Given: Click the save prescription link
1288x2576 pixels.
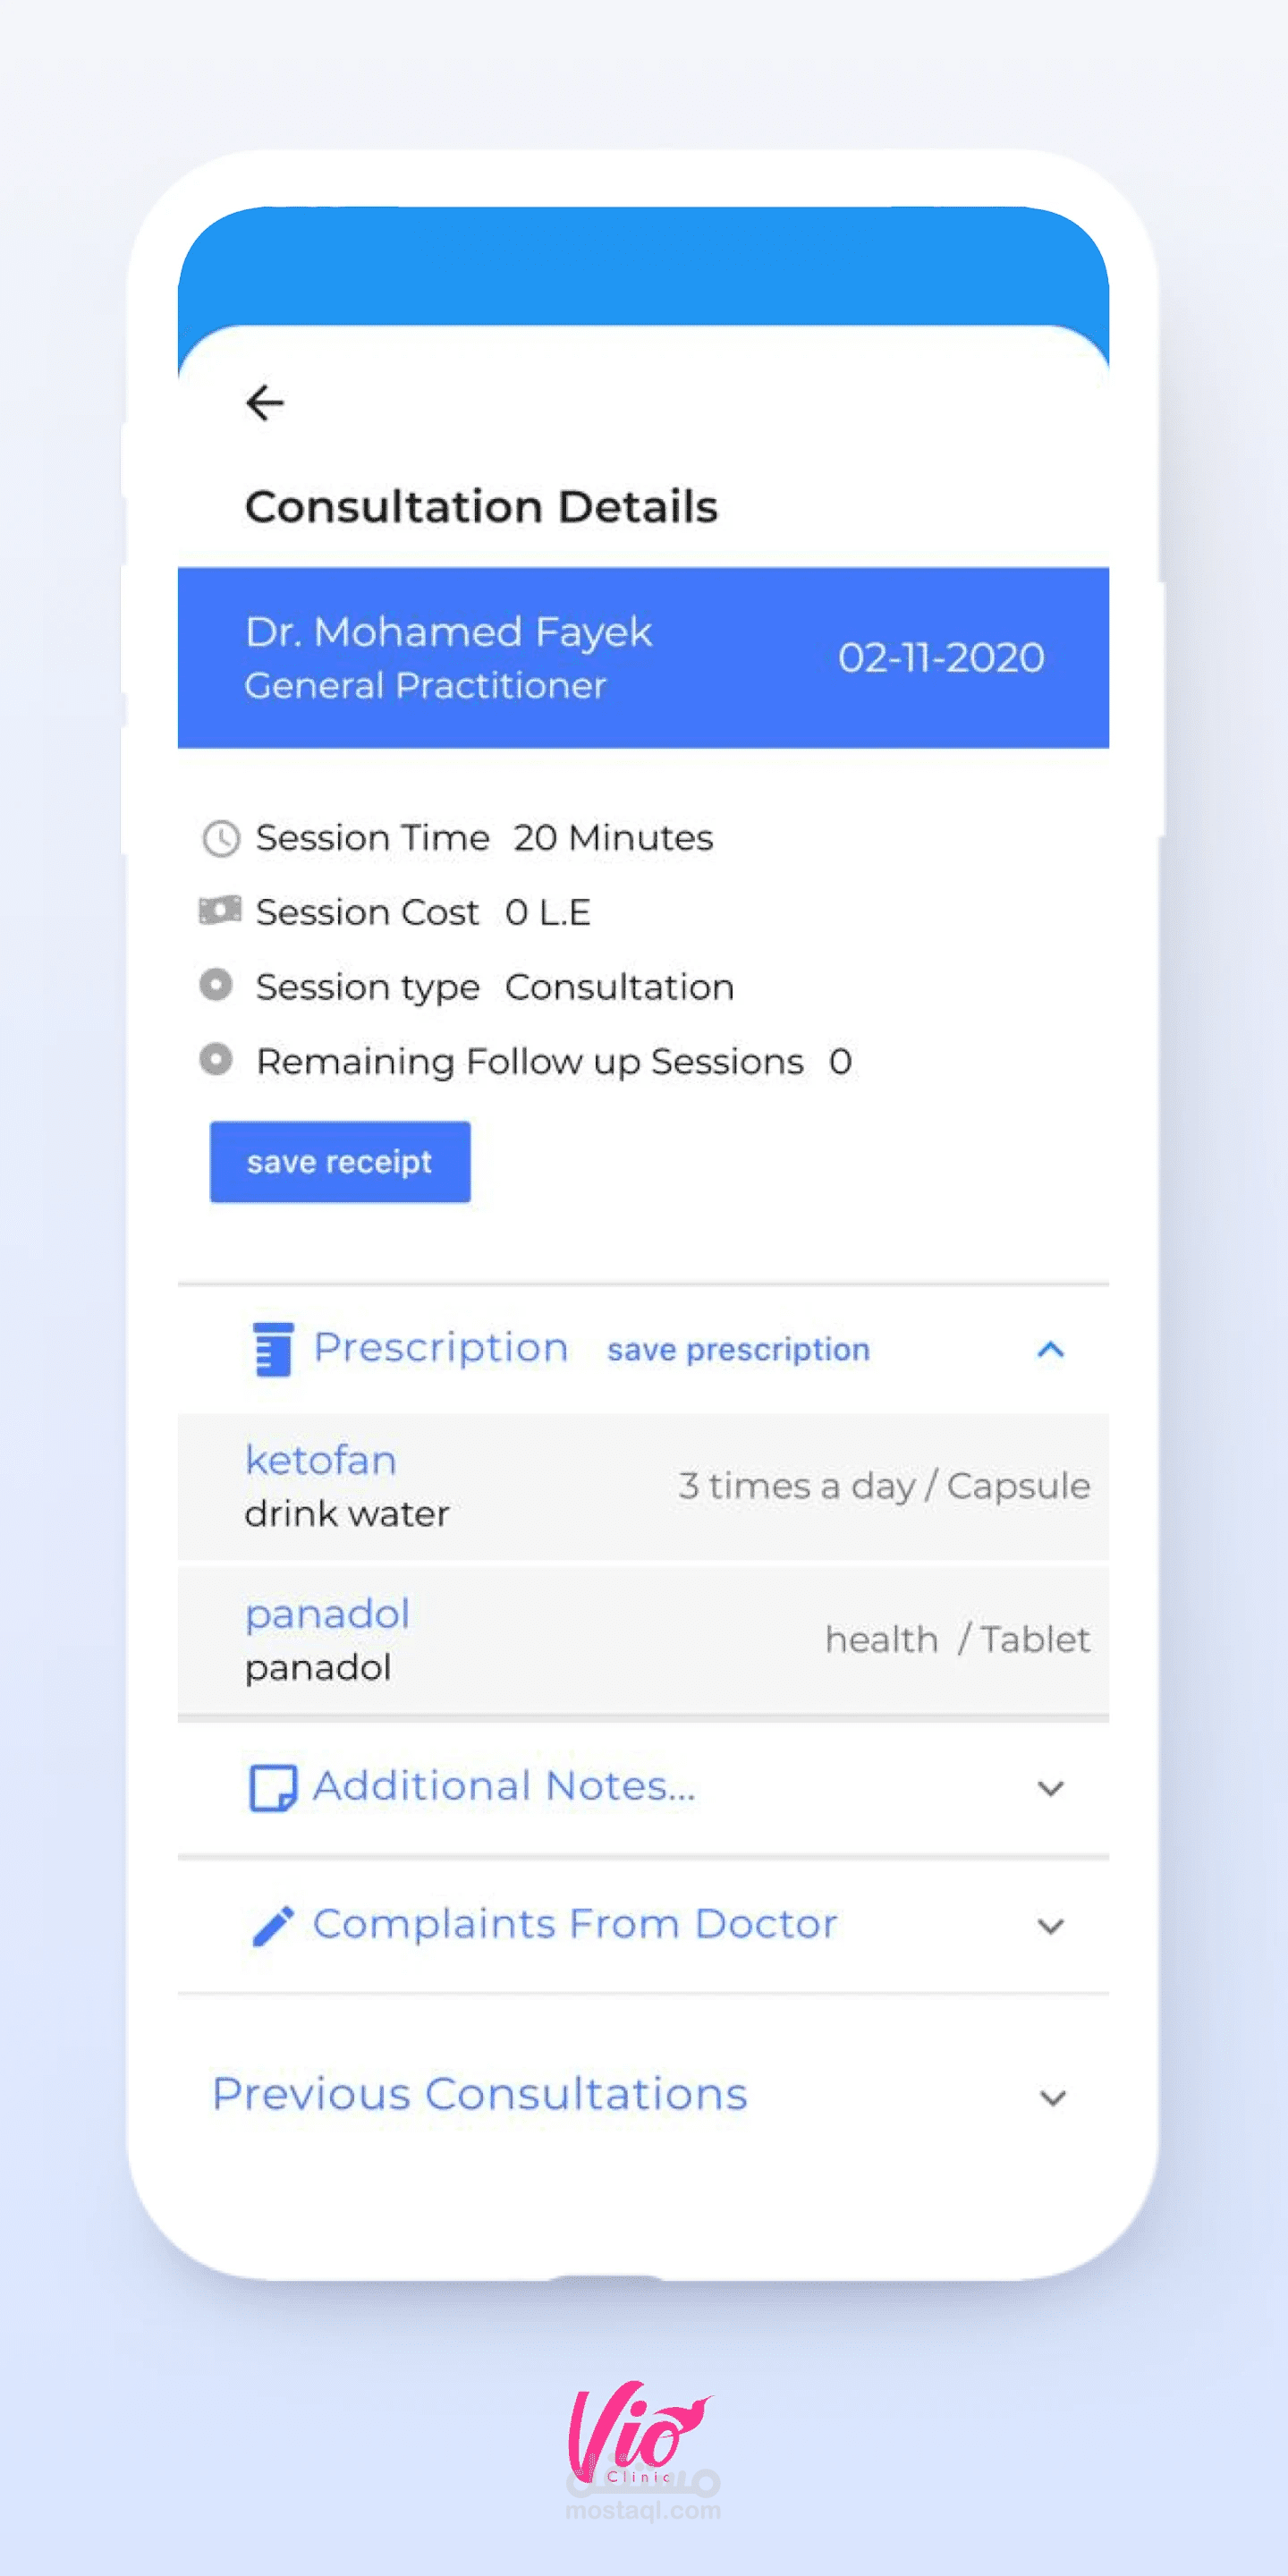Looking at the screenshot, I should point(738,1350).
